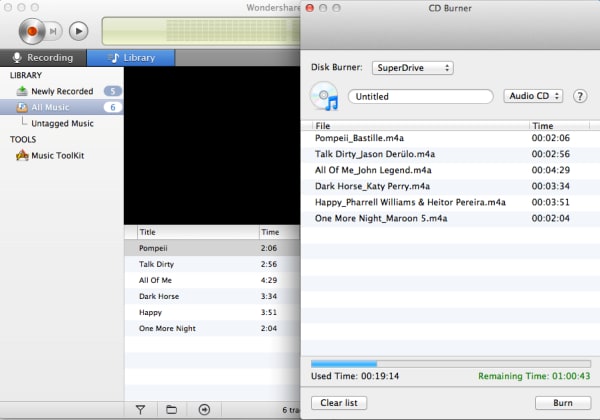This screenshot has width=600, height=420.
Task: Click the Newly Recorded count badge 5
Action: click(112, 91)
